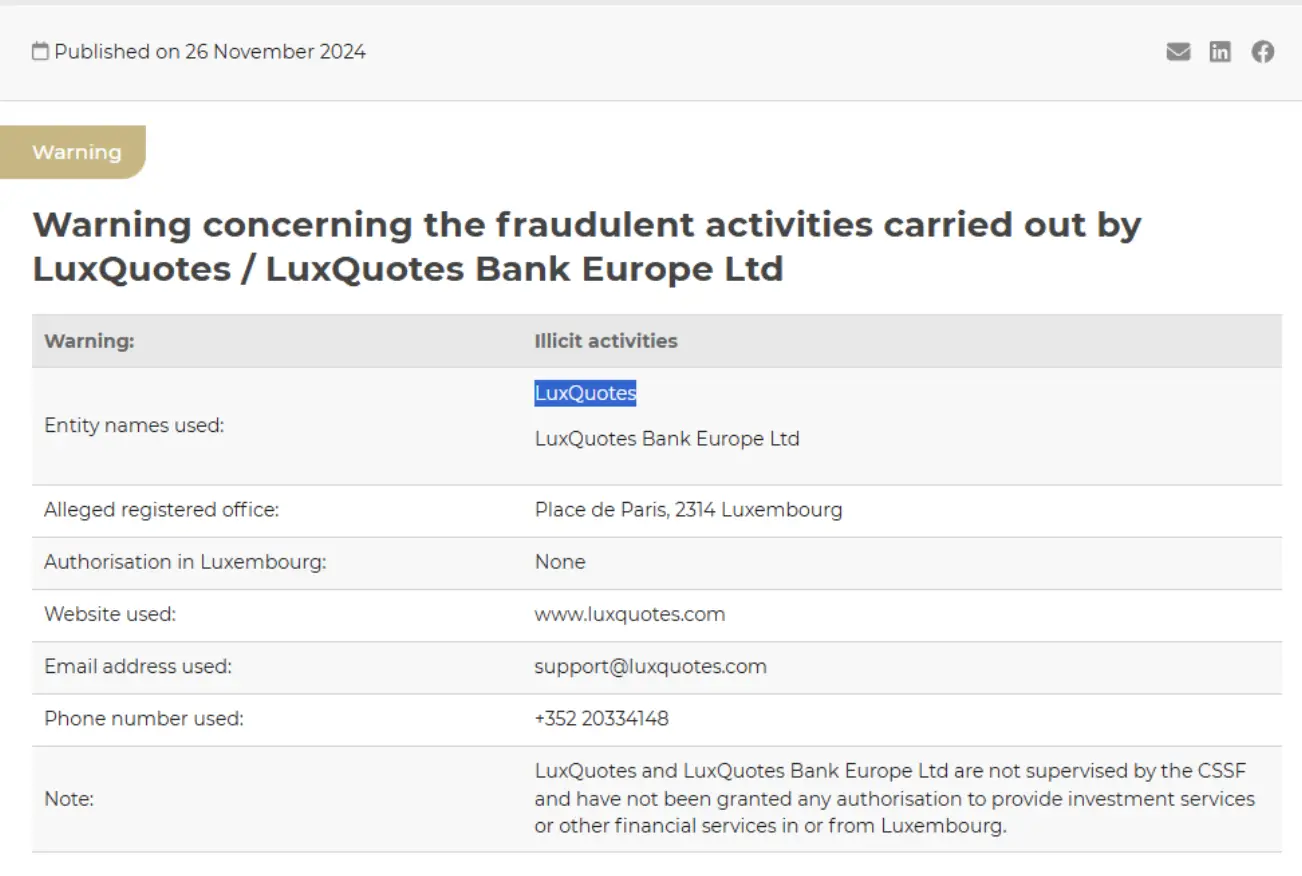Click the None authorisation value
The height and width of the screenshot is (876, 1302).
click(x=560, y=562)
